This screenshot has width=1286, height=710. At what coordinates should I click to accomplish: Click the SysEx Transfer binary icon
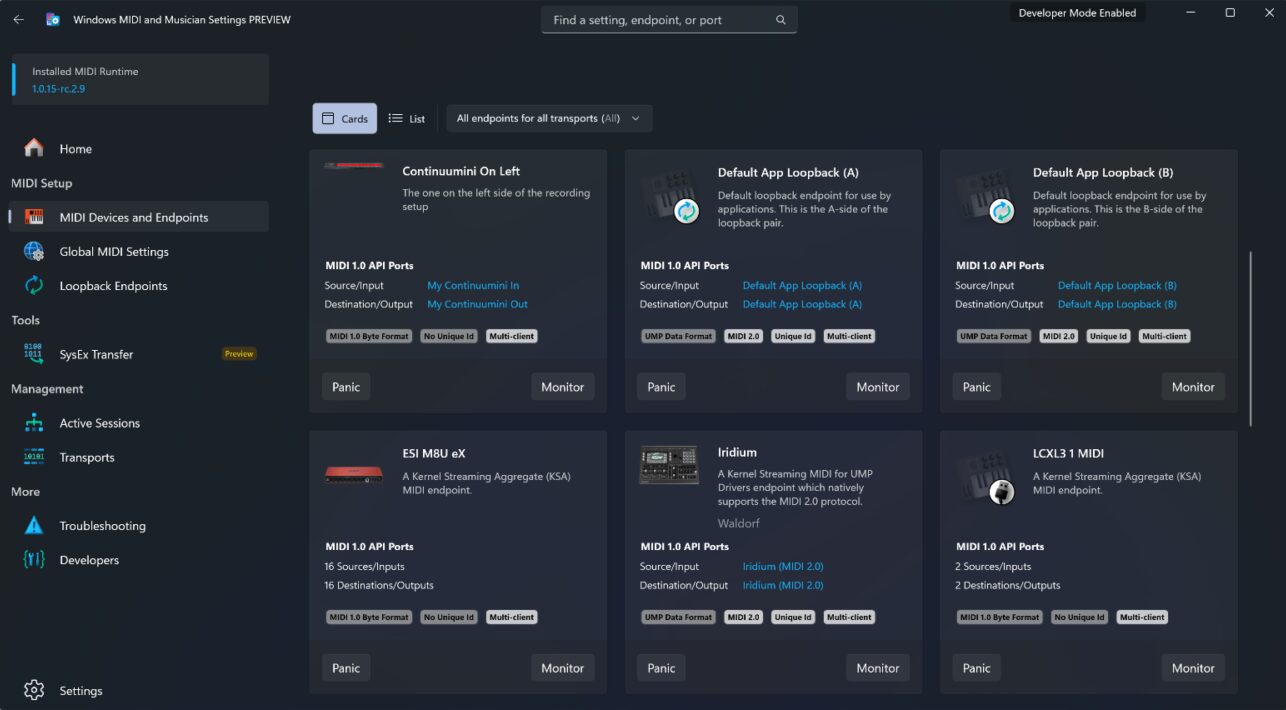click(34, 354)
